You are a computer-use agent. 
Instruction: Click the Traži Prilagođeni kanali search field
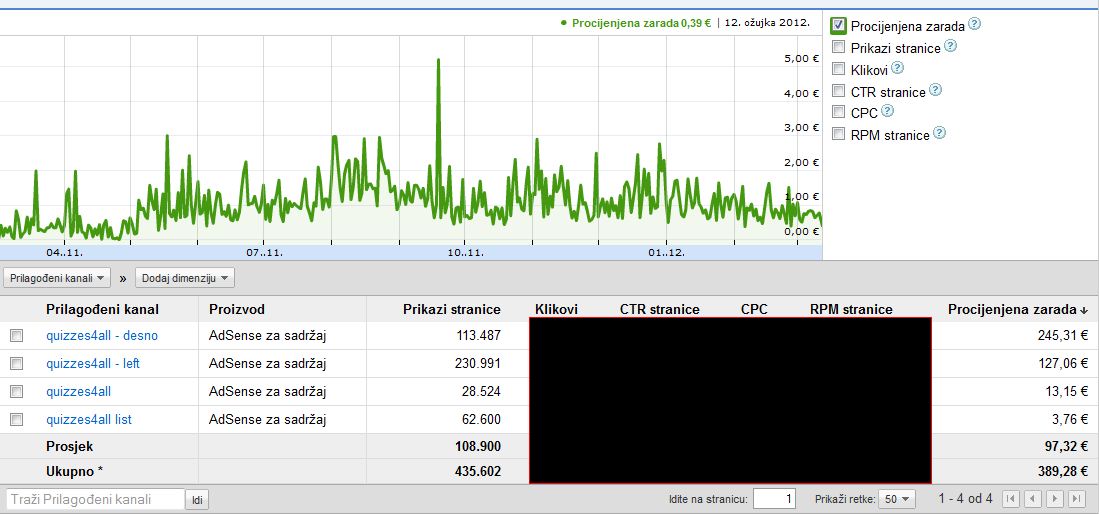tap(95, 500)
